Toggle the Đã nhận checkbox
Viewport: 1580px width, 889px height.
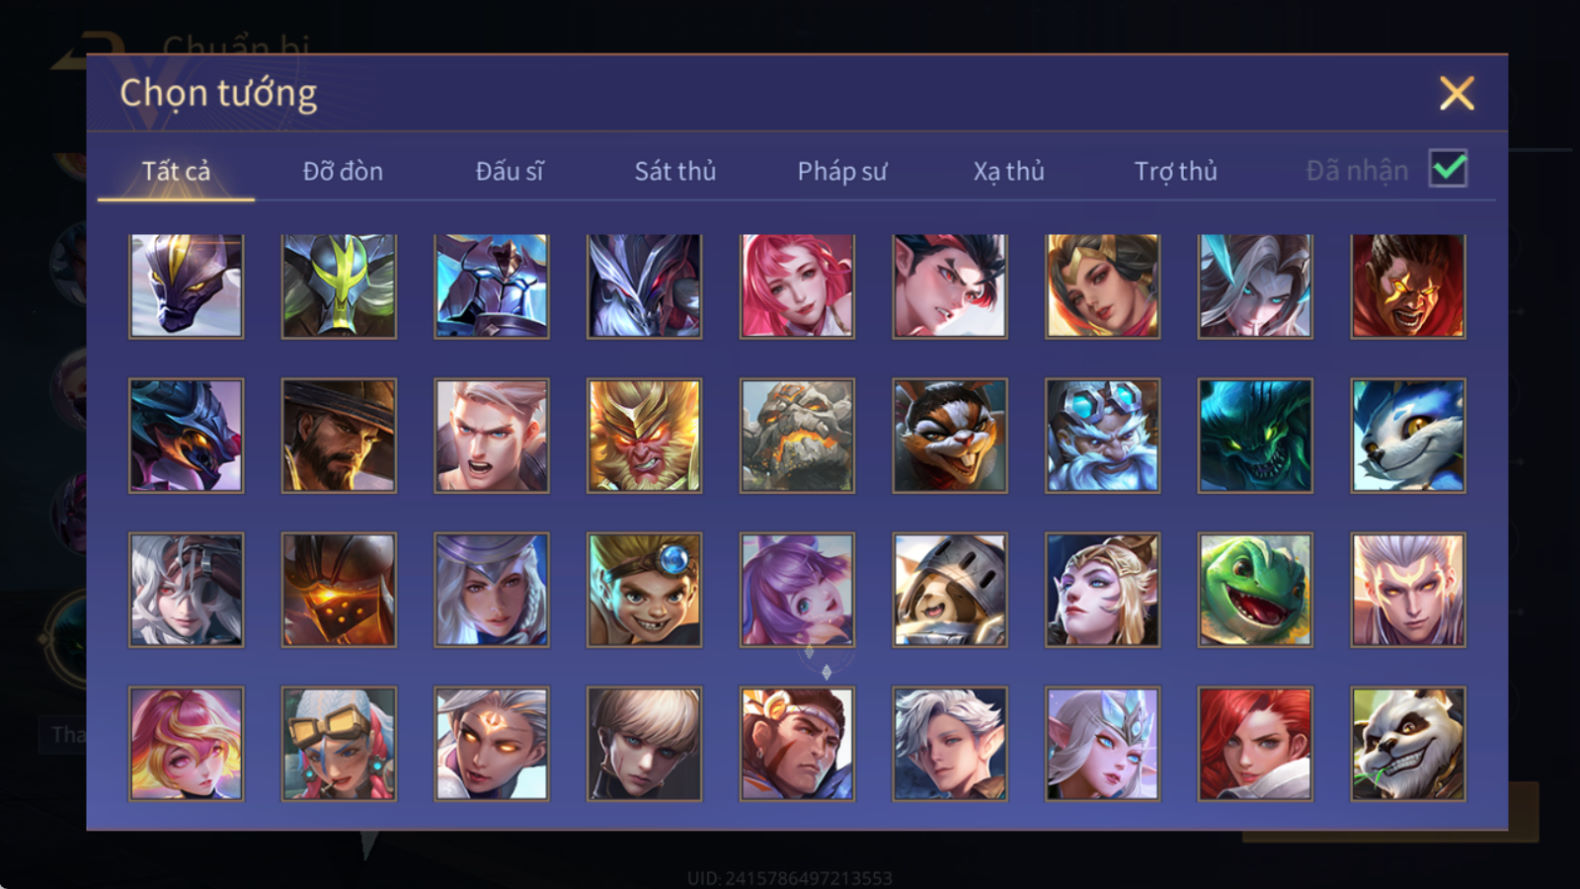[1448, 168]
